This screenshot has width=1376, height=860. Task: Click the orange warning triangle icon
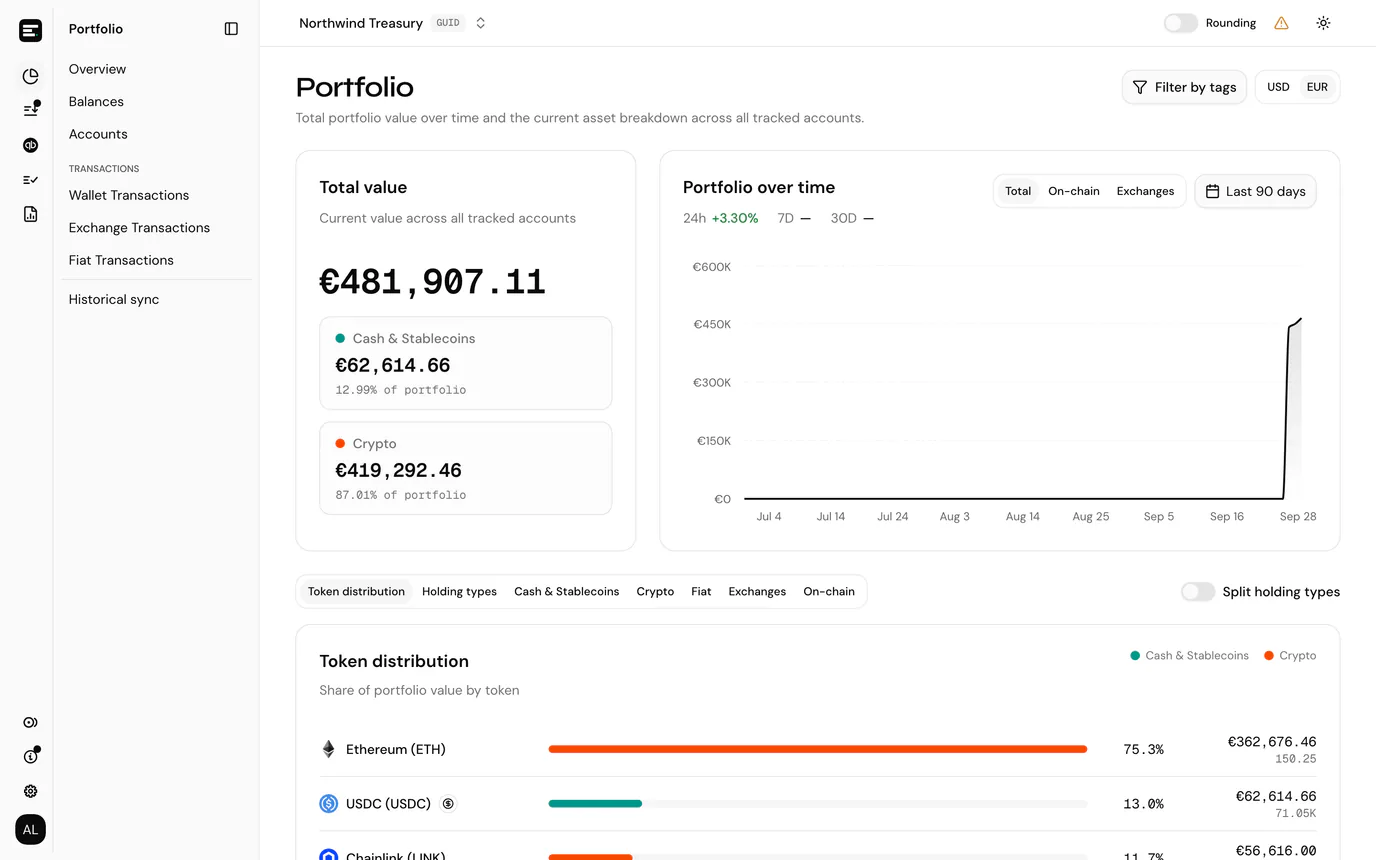[x=1281, y=23]
